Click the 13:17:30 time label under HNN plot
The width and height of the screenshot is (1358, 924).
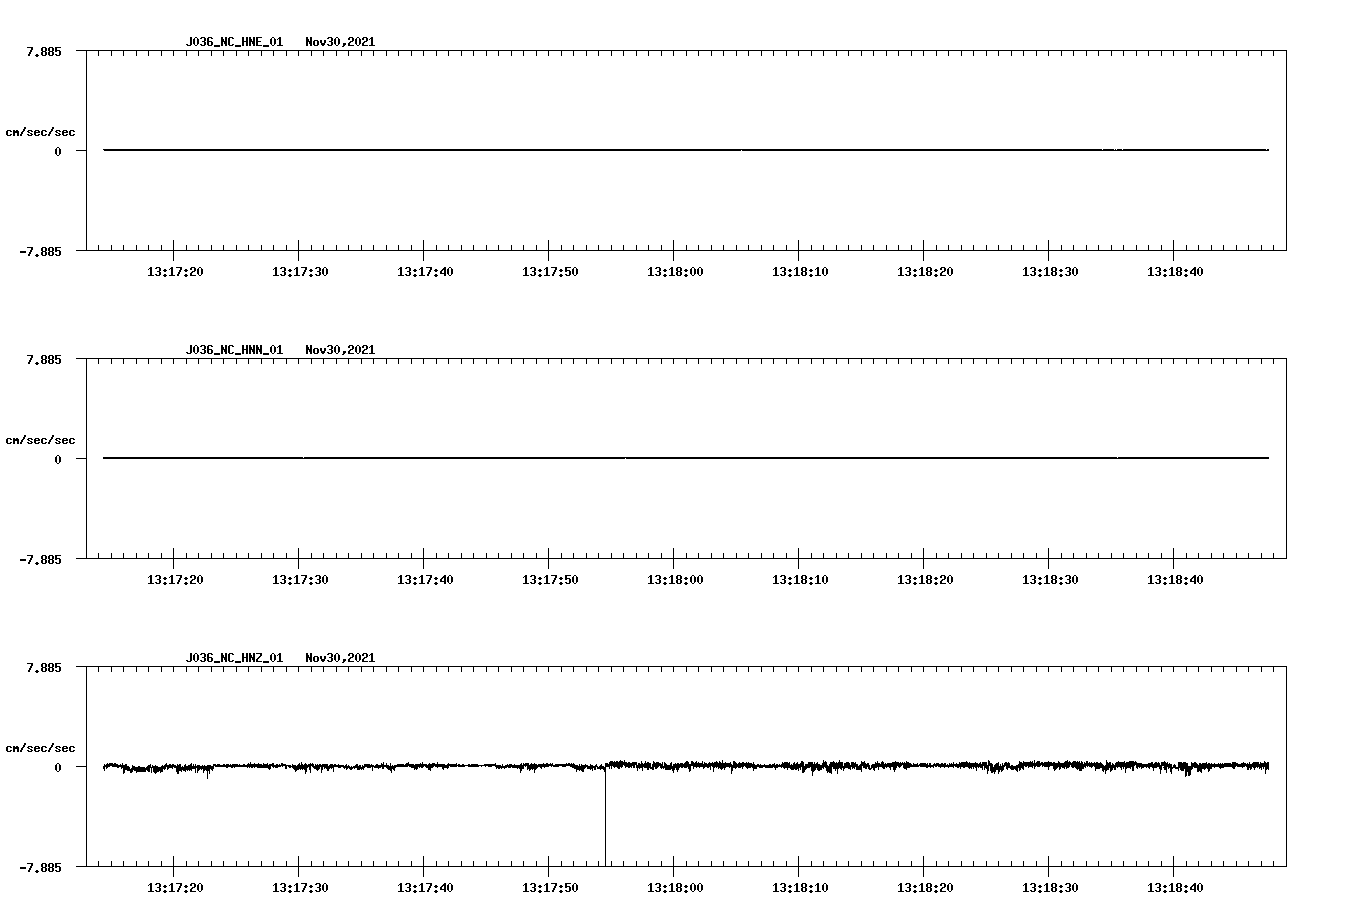[300, 580]
